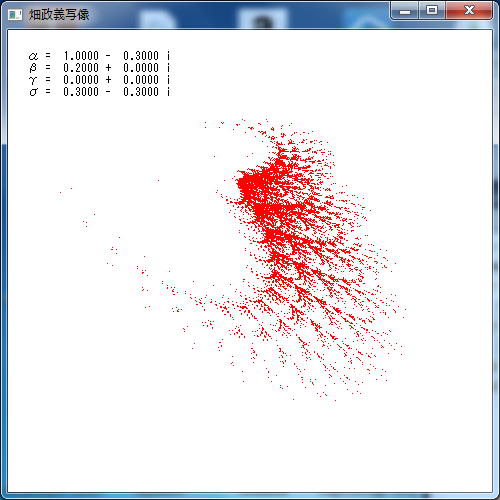Click the β symbol label
The width and height of the screenshot is (500, 500).
(x=33, y=68)
